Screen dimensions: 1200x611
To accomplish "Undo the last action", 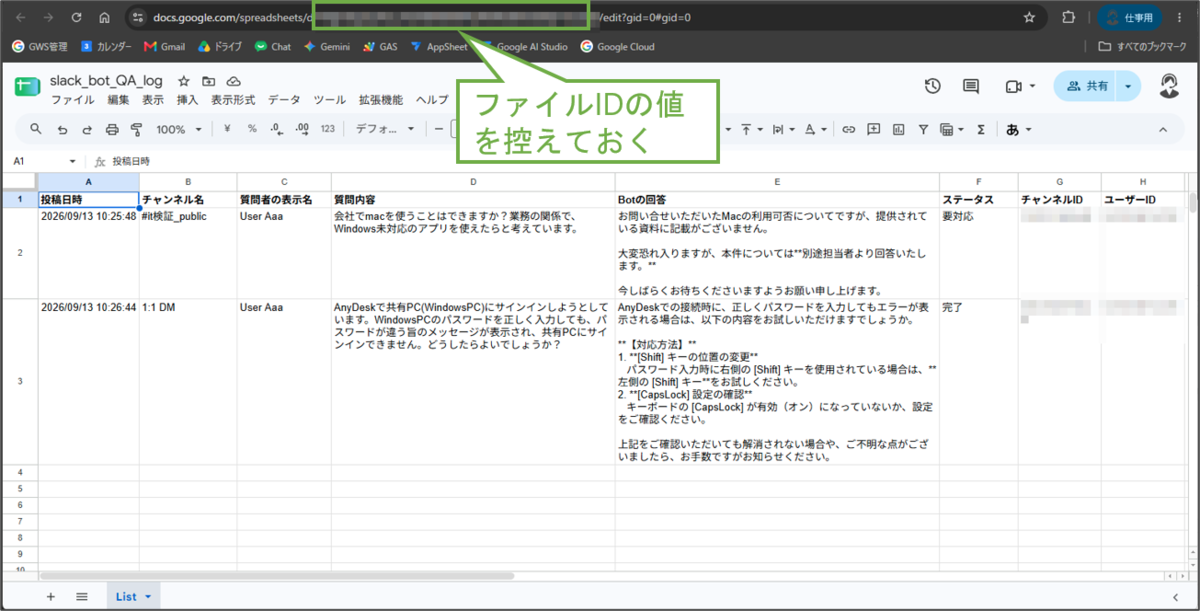I will tap(62, 129).
